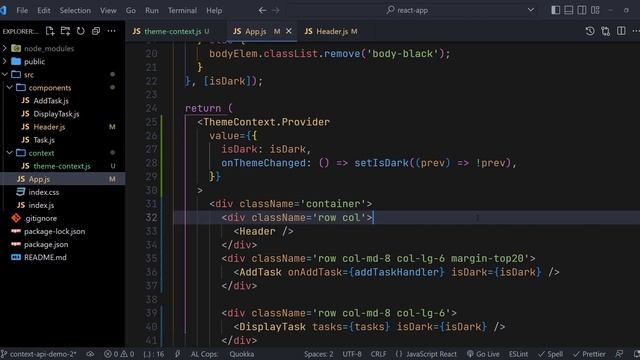Close the App.js tab

click(x=289, y=31)
